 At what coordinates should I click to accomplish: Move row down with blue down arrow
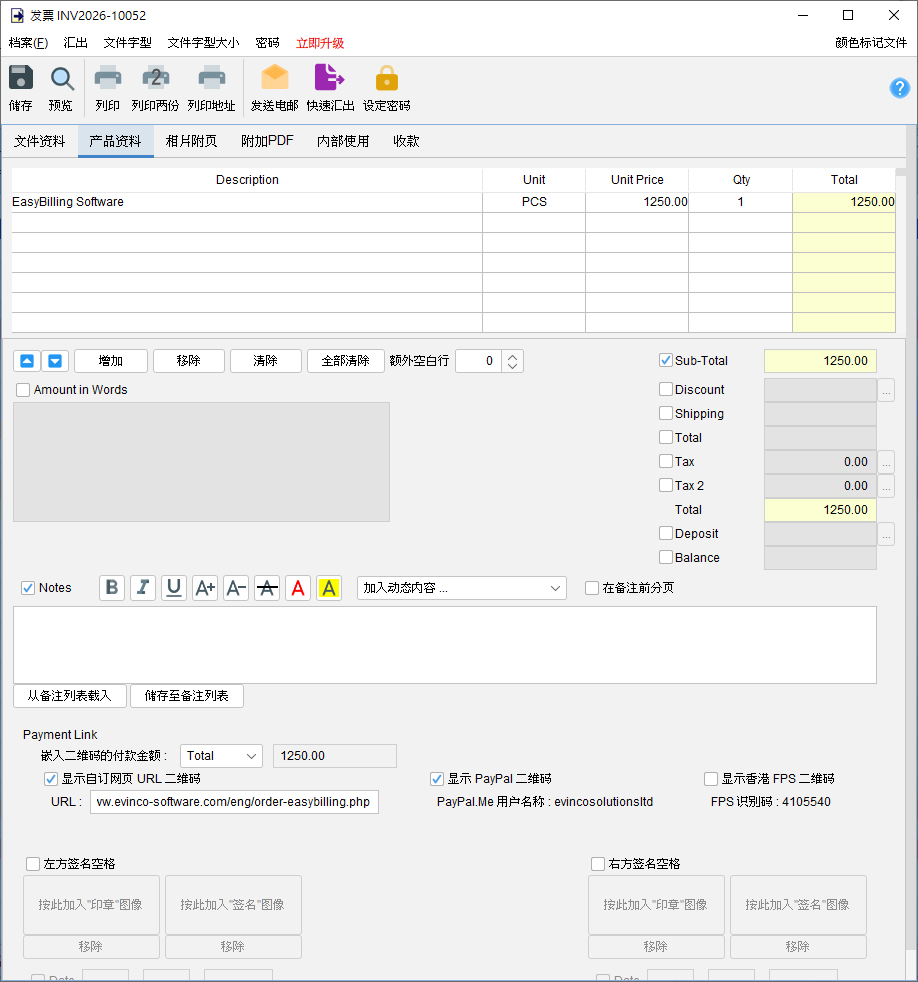[x=55, y=361]
